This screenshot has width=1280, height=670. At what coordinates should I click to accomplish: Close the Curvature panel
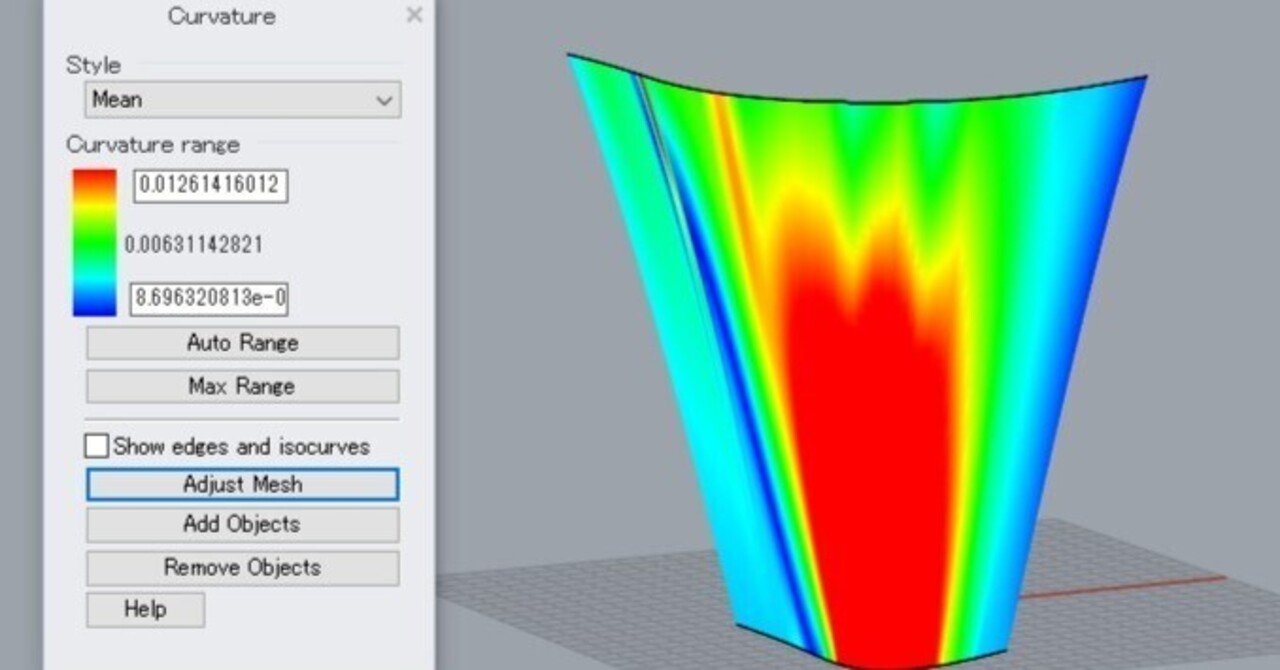(x=415, y=16)
